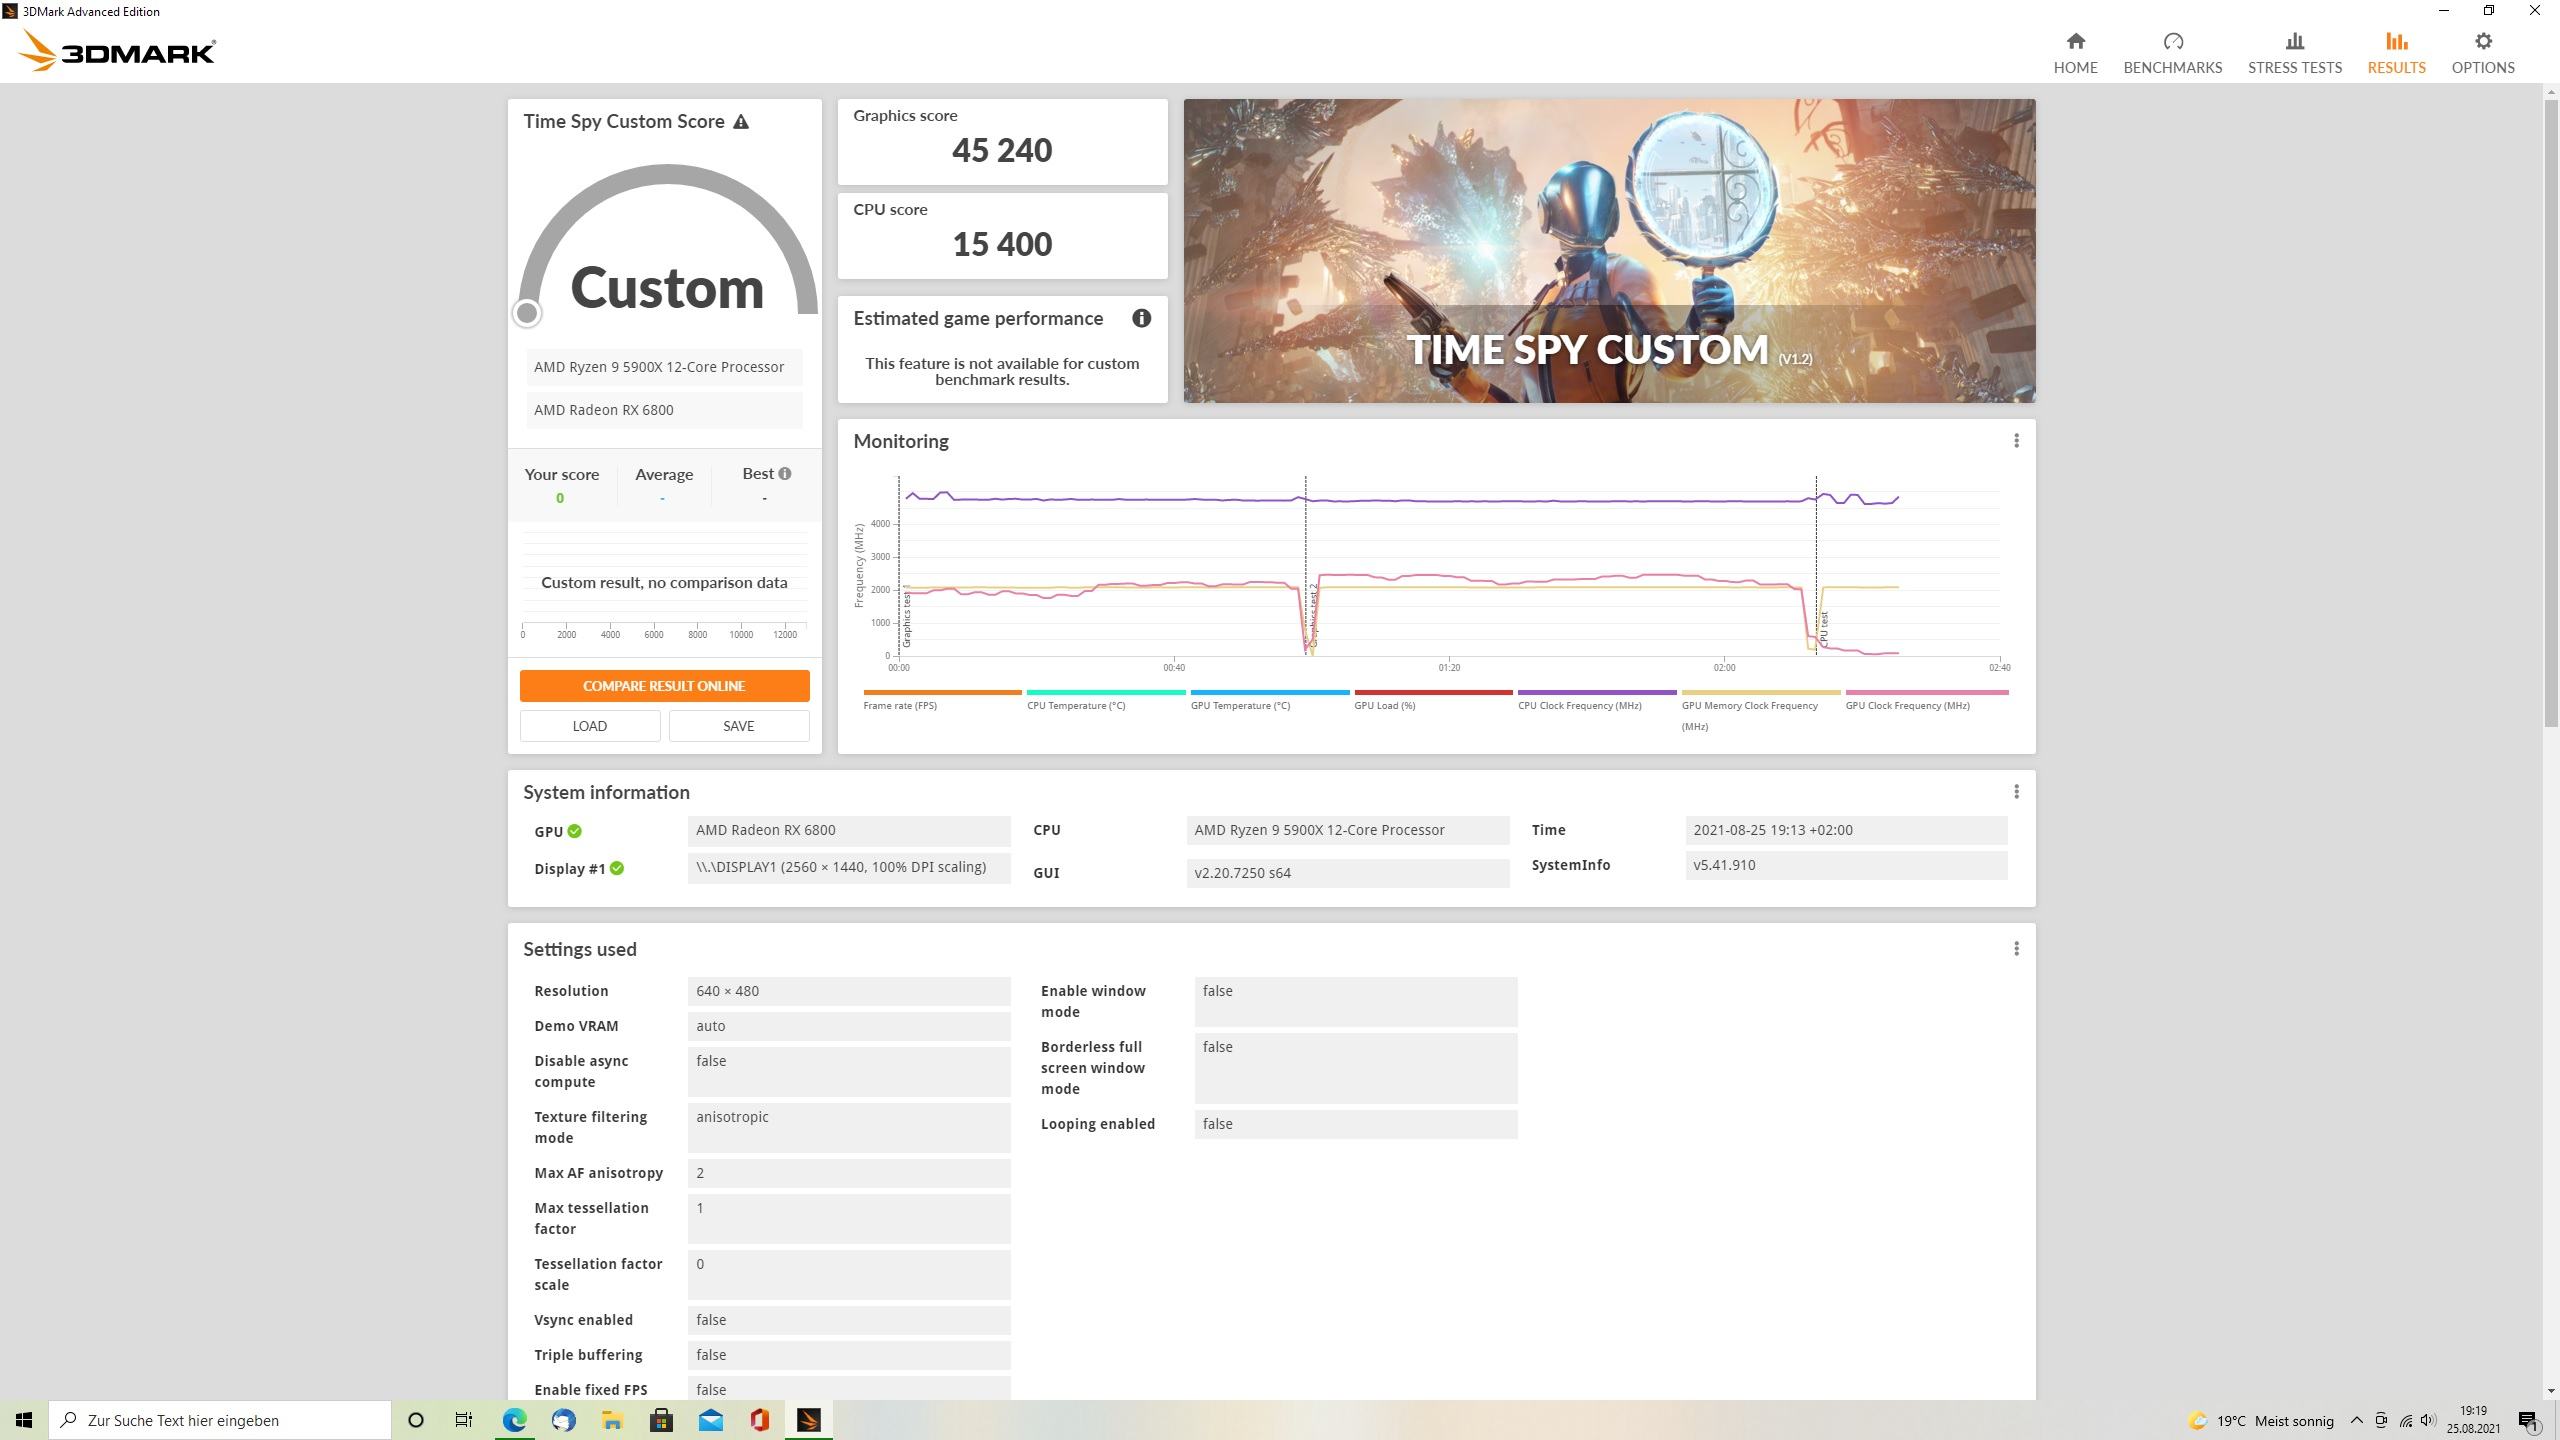The image size is (2560, 1440).
Task: Open Mail app from taskbar
Action: (x=710, y=1420)
